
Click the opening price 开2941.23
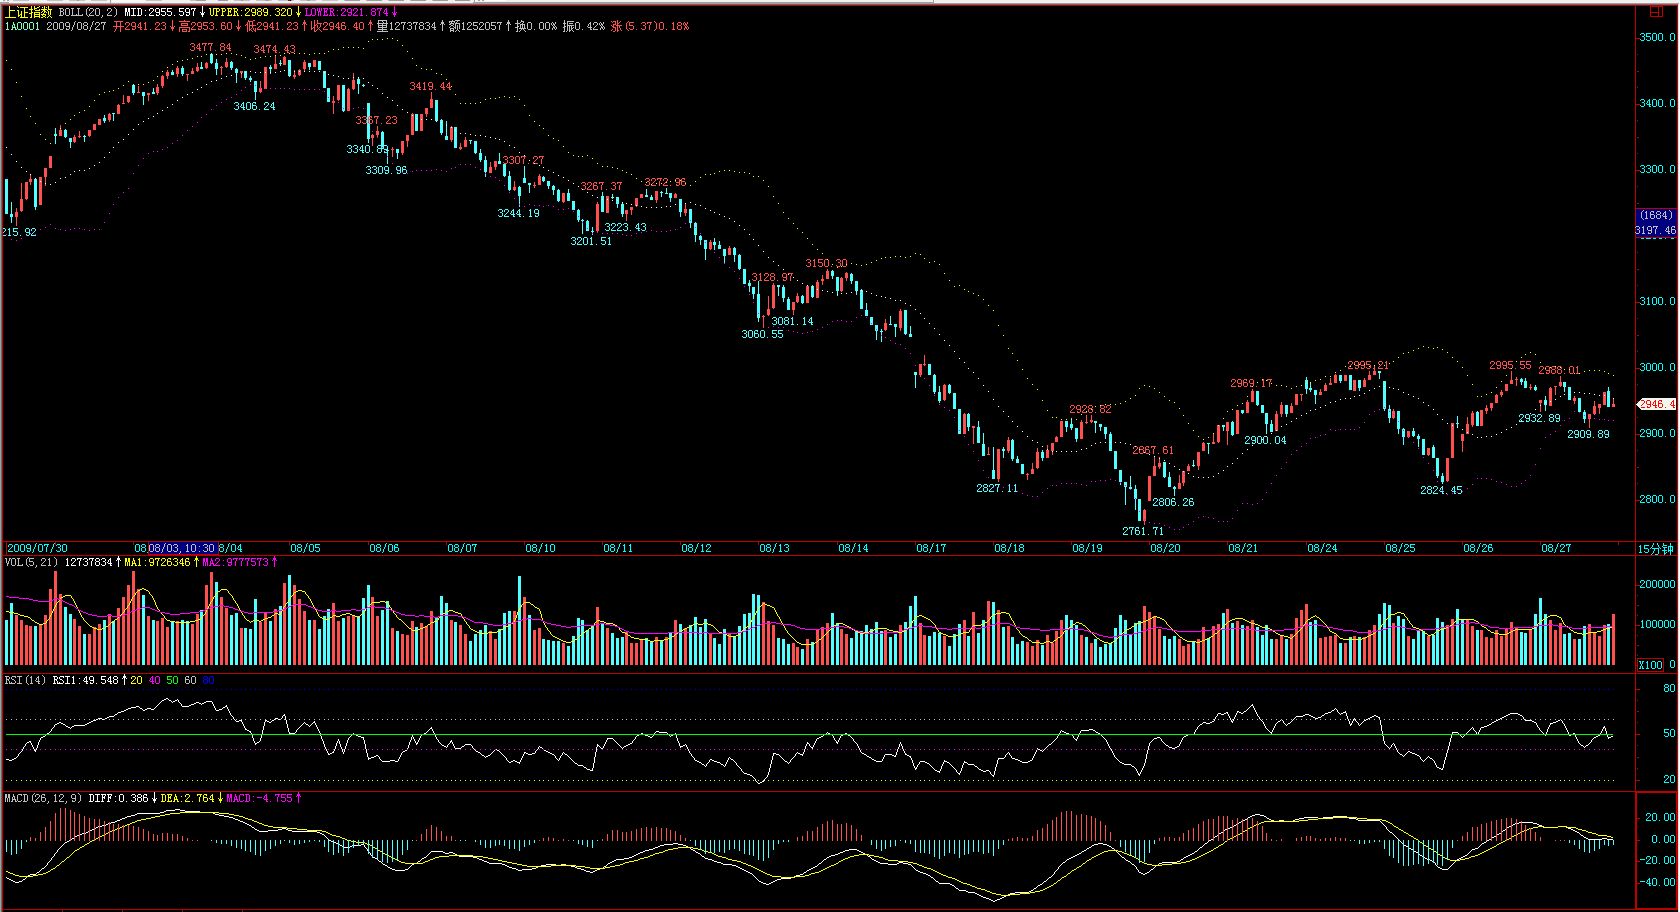tap(140, 26)
